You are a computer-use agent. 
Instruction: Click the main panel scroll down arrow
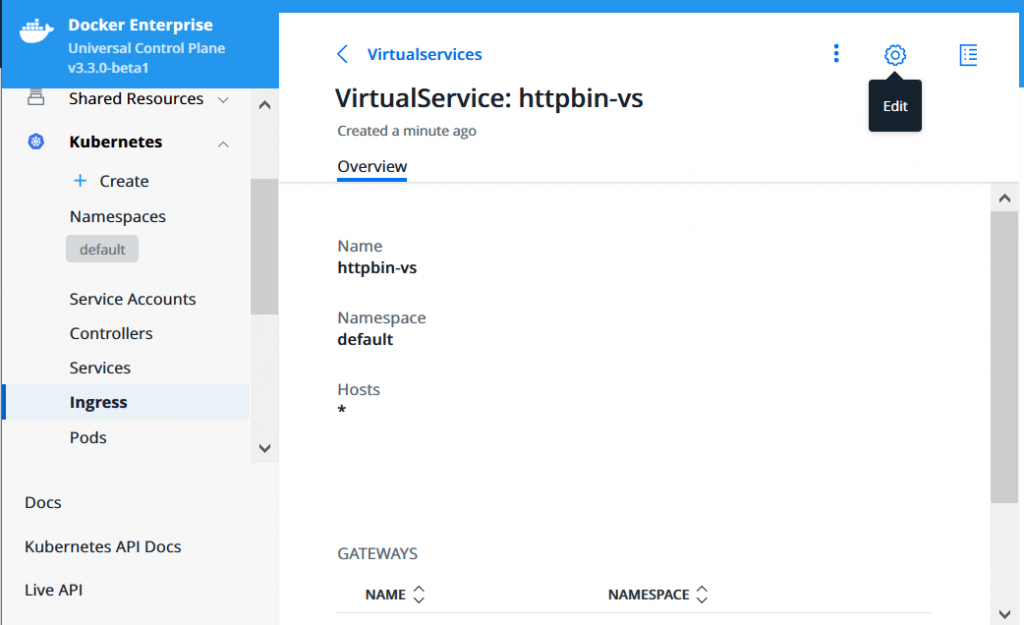point(1004,615)
